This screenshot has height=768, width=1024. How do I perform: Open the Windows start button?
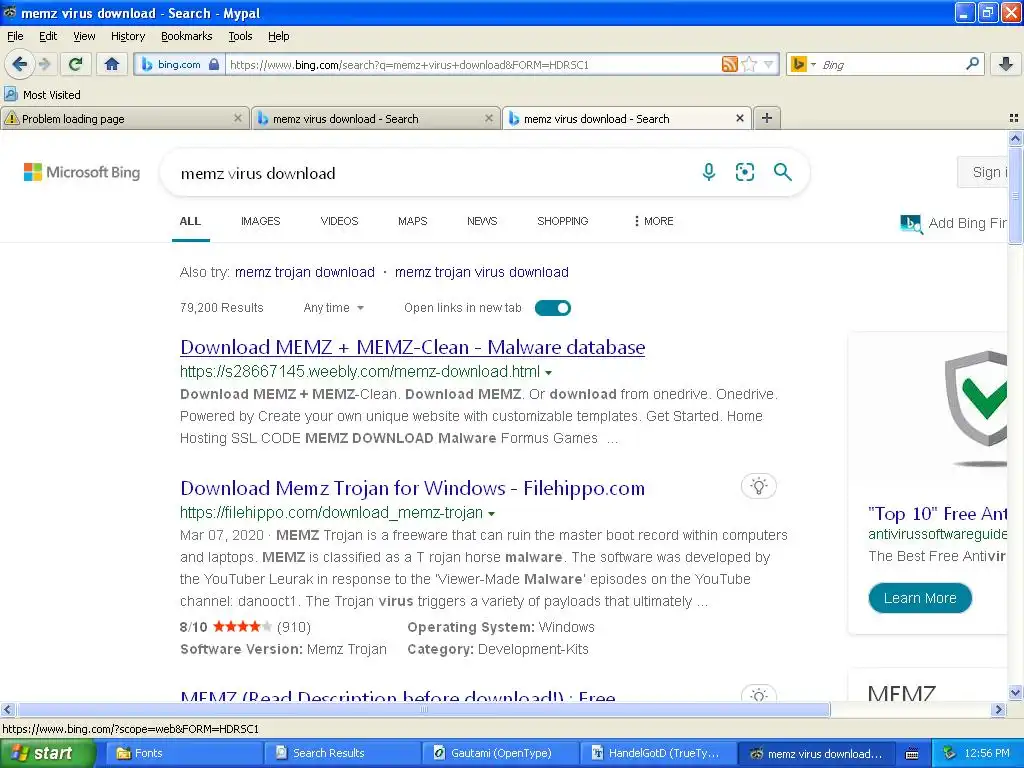48,754
